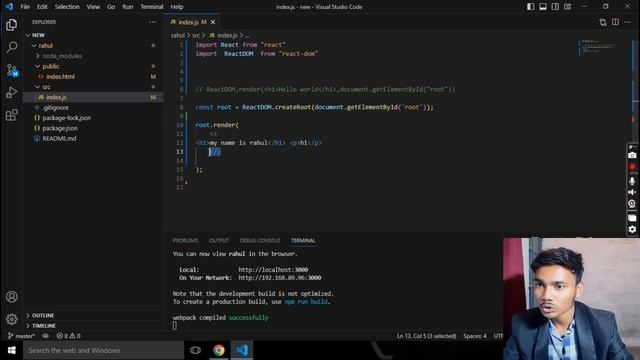Open the Go menu
This screenshot has height=360, width=640.
pyautogui.click(x=111, y=7)
